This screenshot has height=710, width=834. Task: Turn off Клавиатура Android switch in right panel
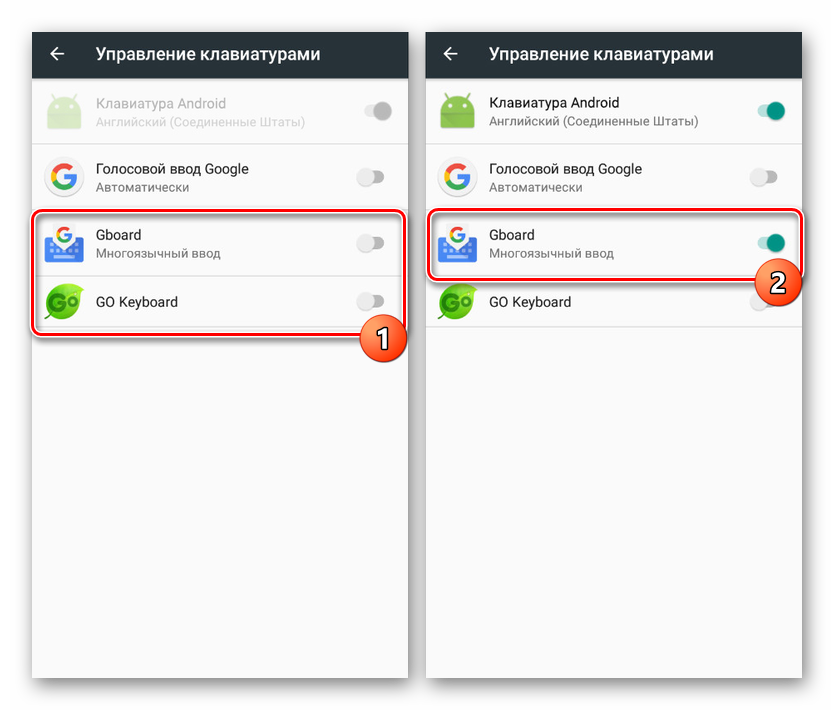click(x=771, y=111)
